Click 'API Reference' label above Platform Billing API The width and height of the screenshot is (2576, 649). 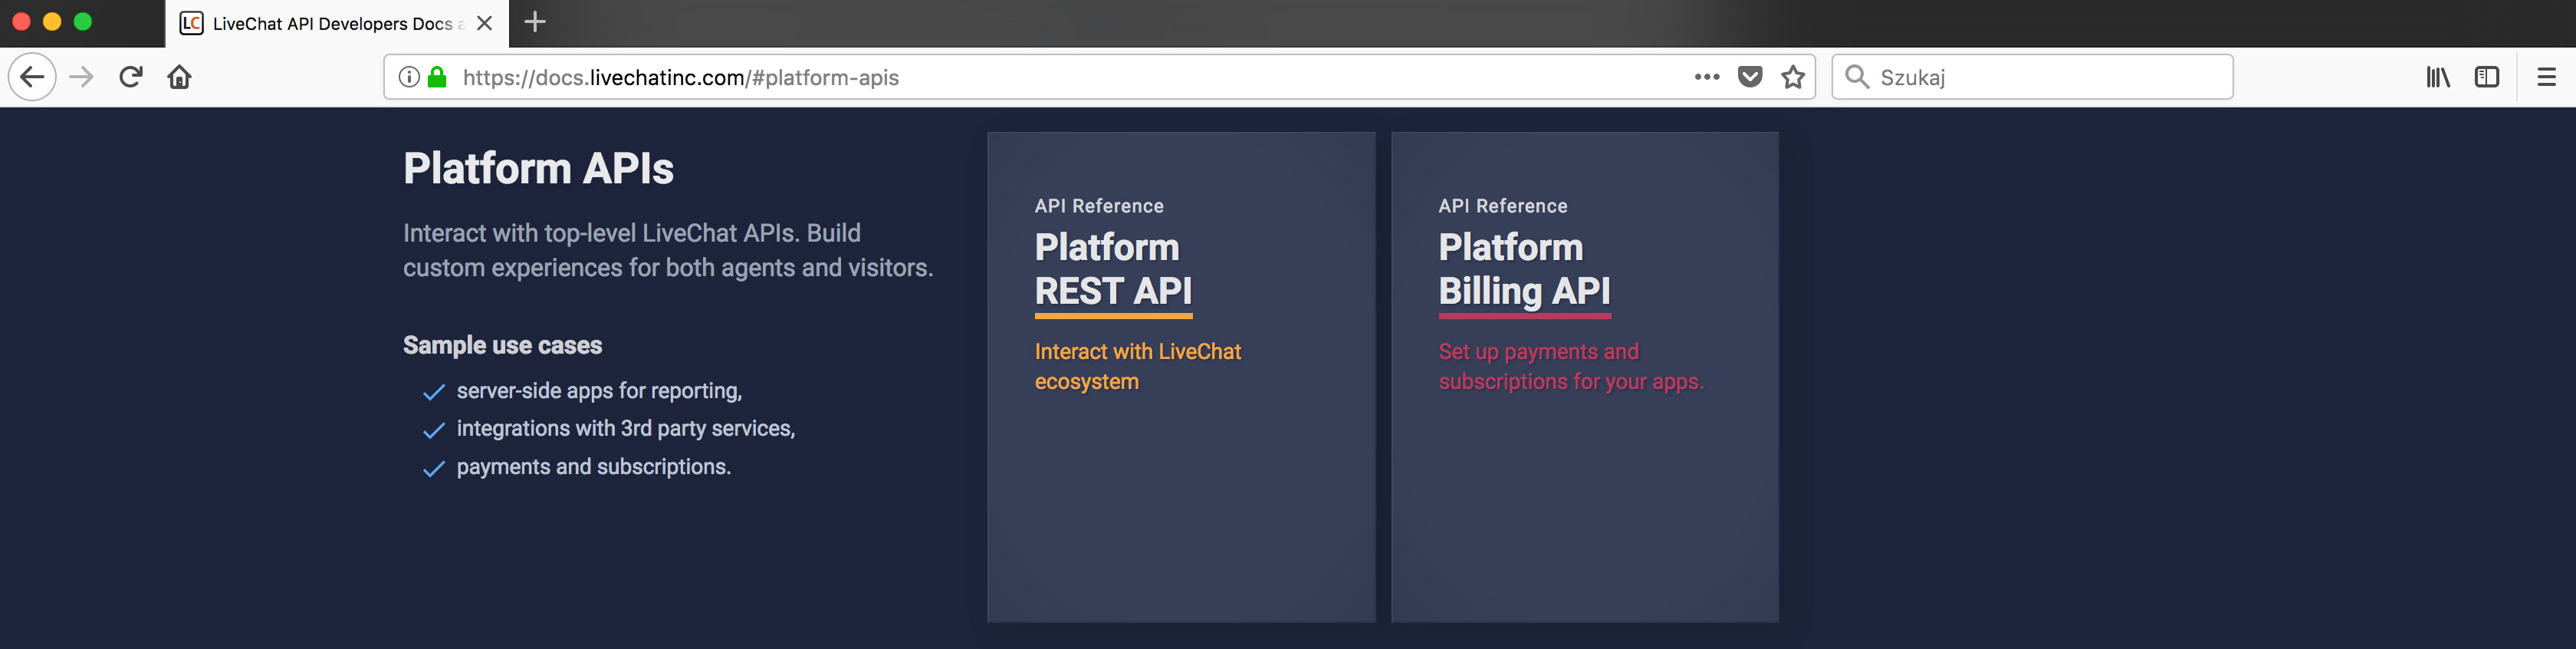coord(1503,206)
